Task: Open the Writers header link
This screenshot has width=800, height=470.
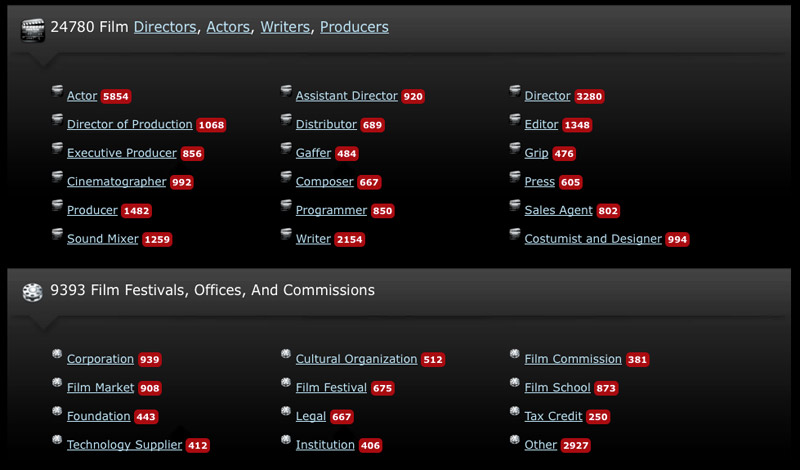Action: point(285,27)
